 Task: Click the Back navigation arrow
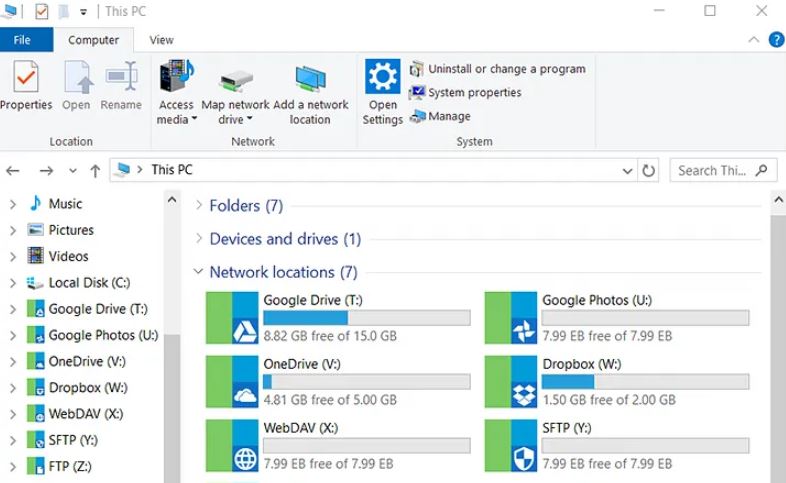coord(13,171)
